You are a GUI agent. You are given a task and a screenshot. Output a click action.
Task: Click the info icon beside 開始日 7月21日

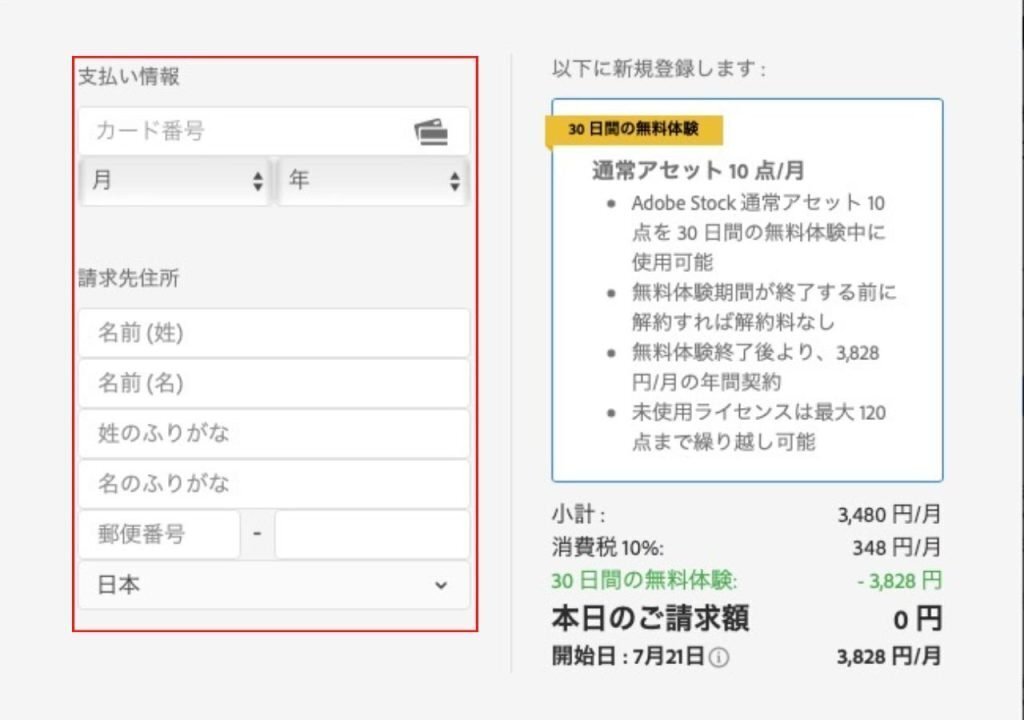pyautogui.click(x=718, y=658)
